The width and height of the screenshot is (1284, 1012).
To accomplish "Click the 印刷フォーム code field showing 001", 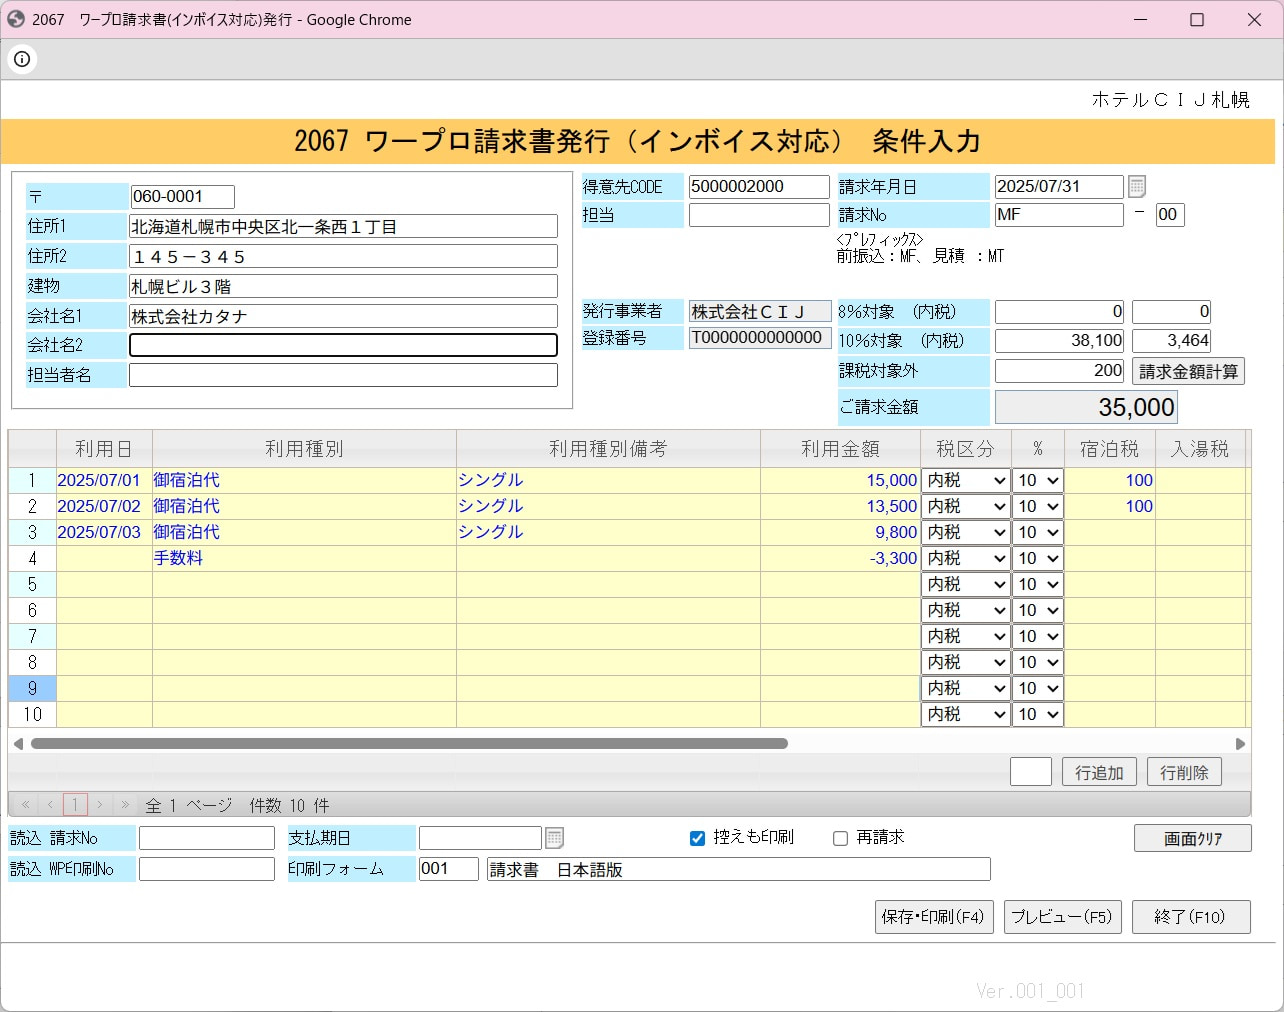I will pos(449,869).
